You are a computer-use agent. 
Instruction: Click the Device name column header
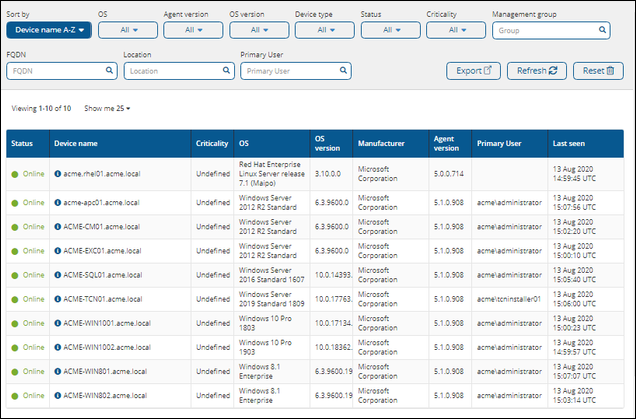76,144
